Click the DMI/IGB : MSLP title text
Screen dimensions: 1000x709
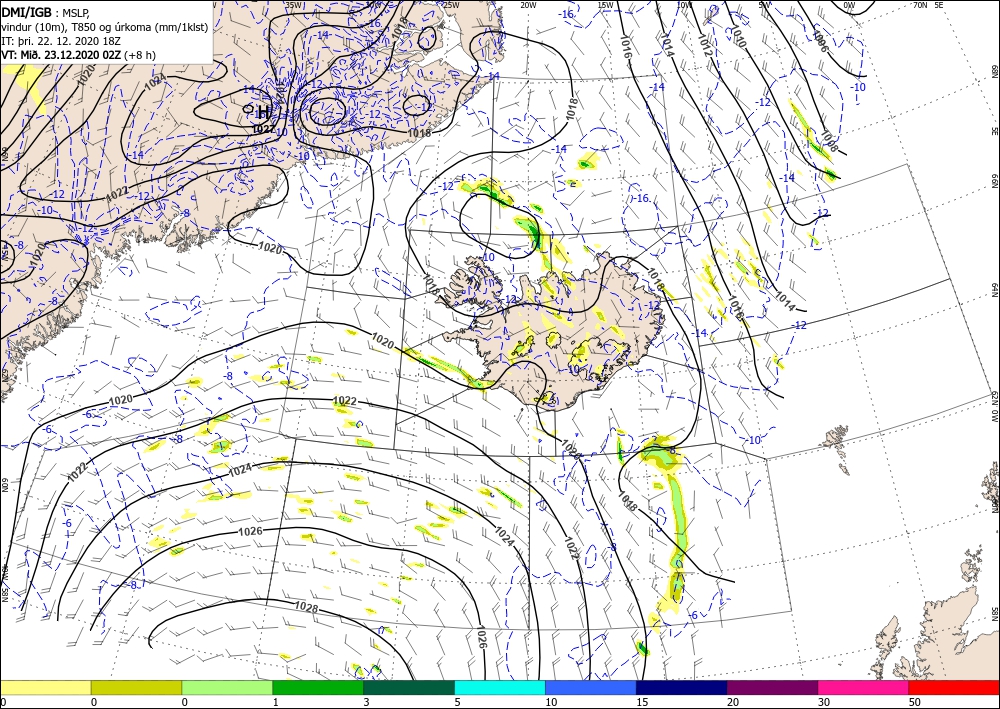tap(46, 12)
